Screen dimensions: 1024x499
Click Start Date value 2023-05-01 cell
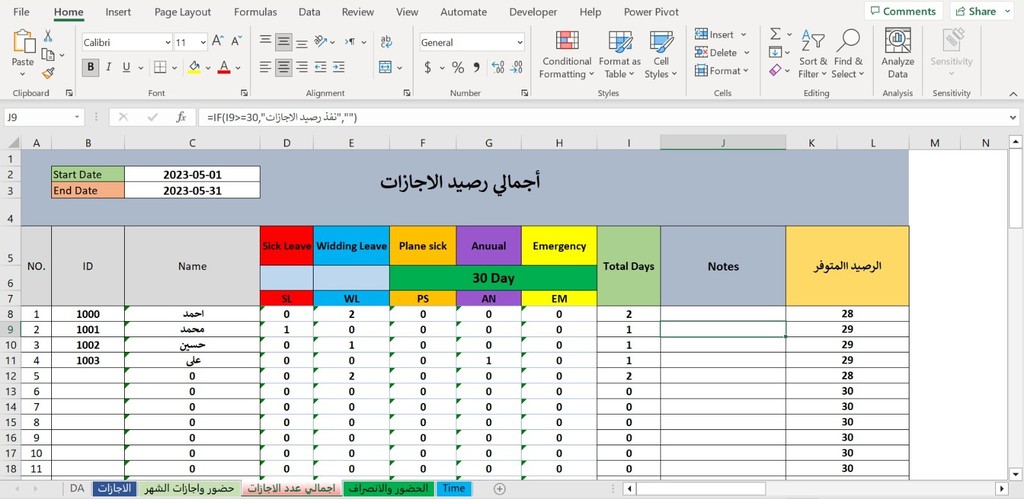click(x=192, y=174)
